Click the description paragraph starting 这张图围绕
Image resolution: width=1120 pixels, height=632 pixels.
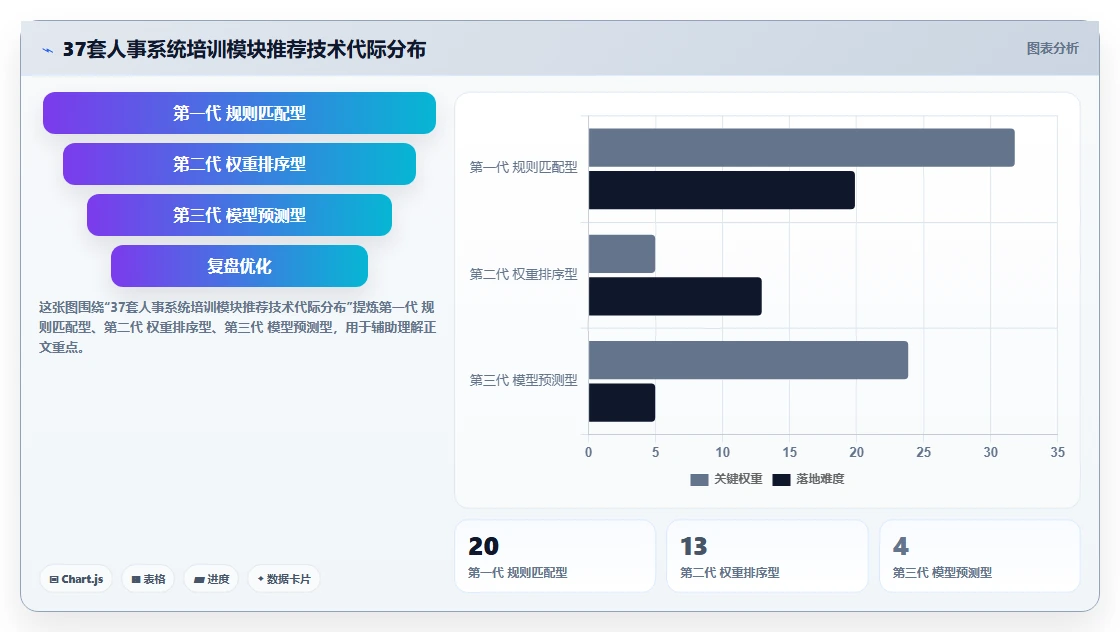(x=237, y=327)
